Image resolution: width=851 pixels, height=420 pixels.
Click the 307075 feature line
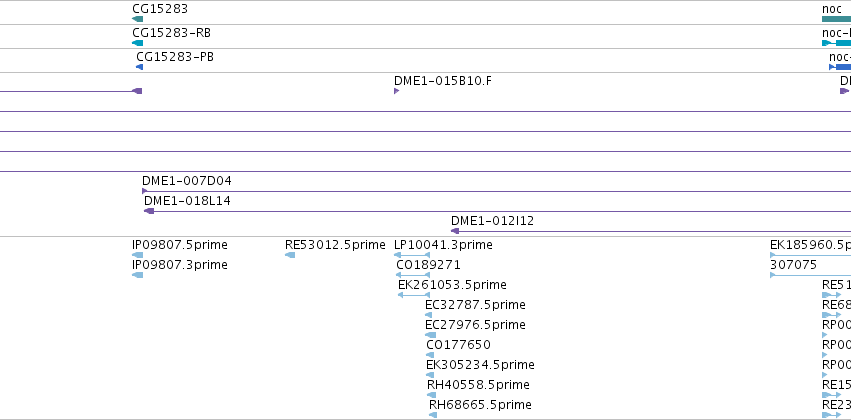point(810,275)
